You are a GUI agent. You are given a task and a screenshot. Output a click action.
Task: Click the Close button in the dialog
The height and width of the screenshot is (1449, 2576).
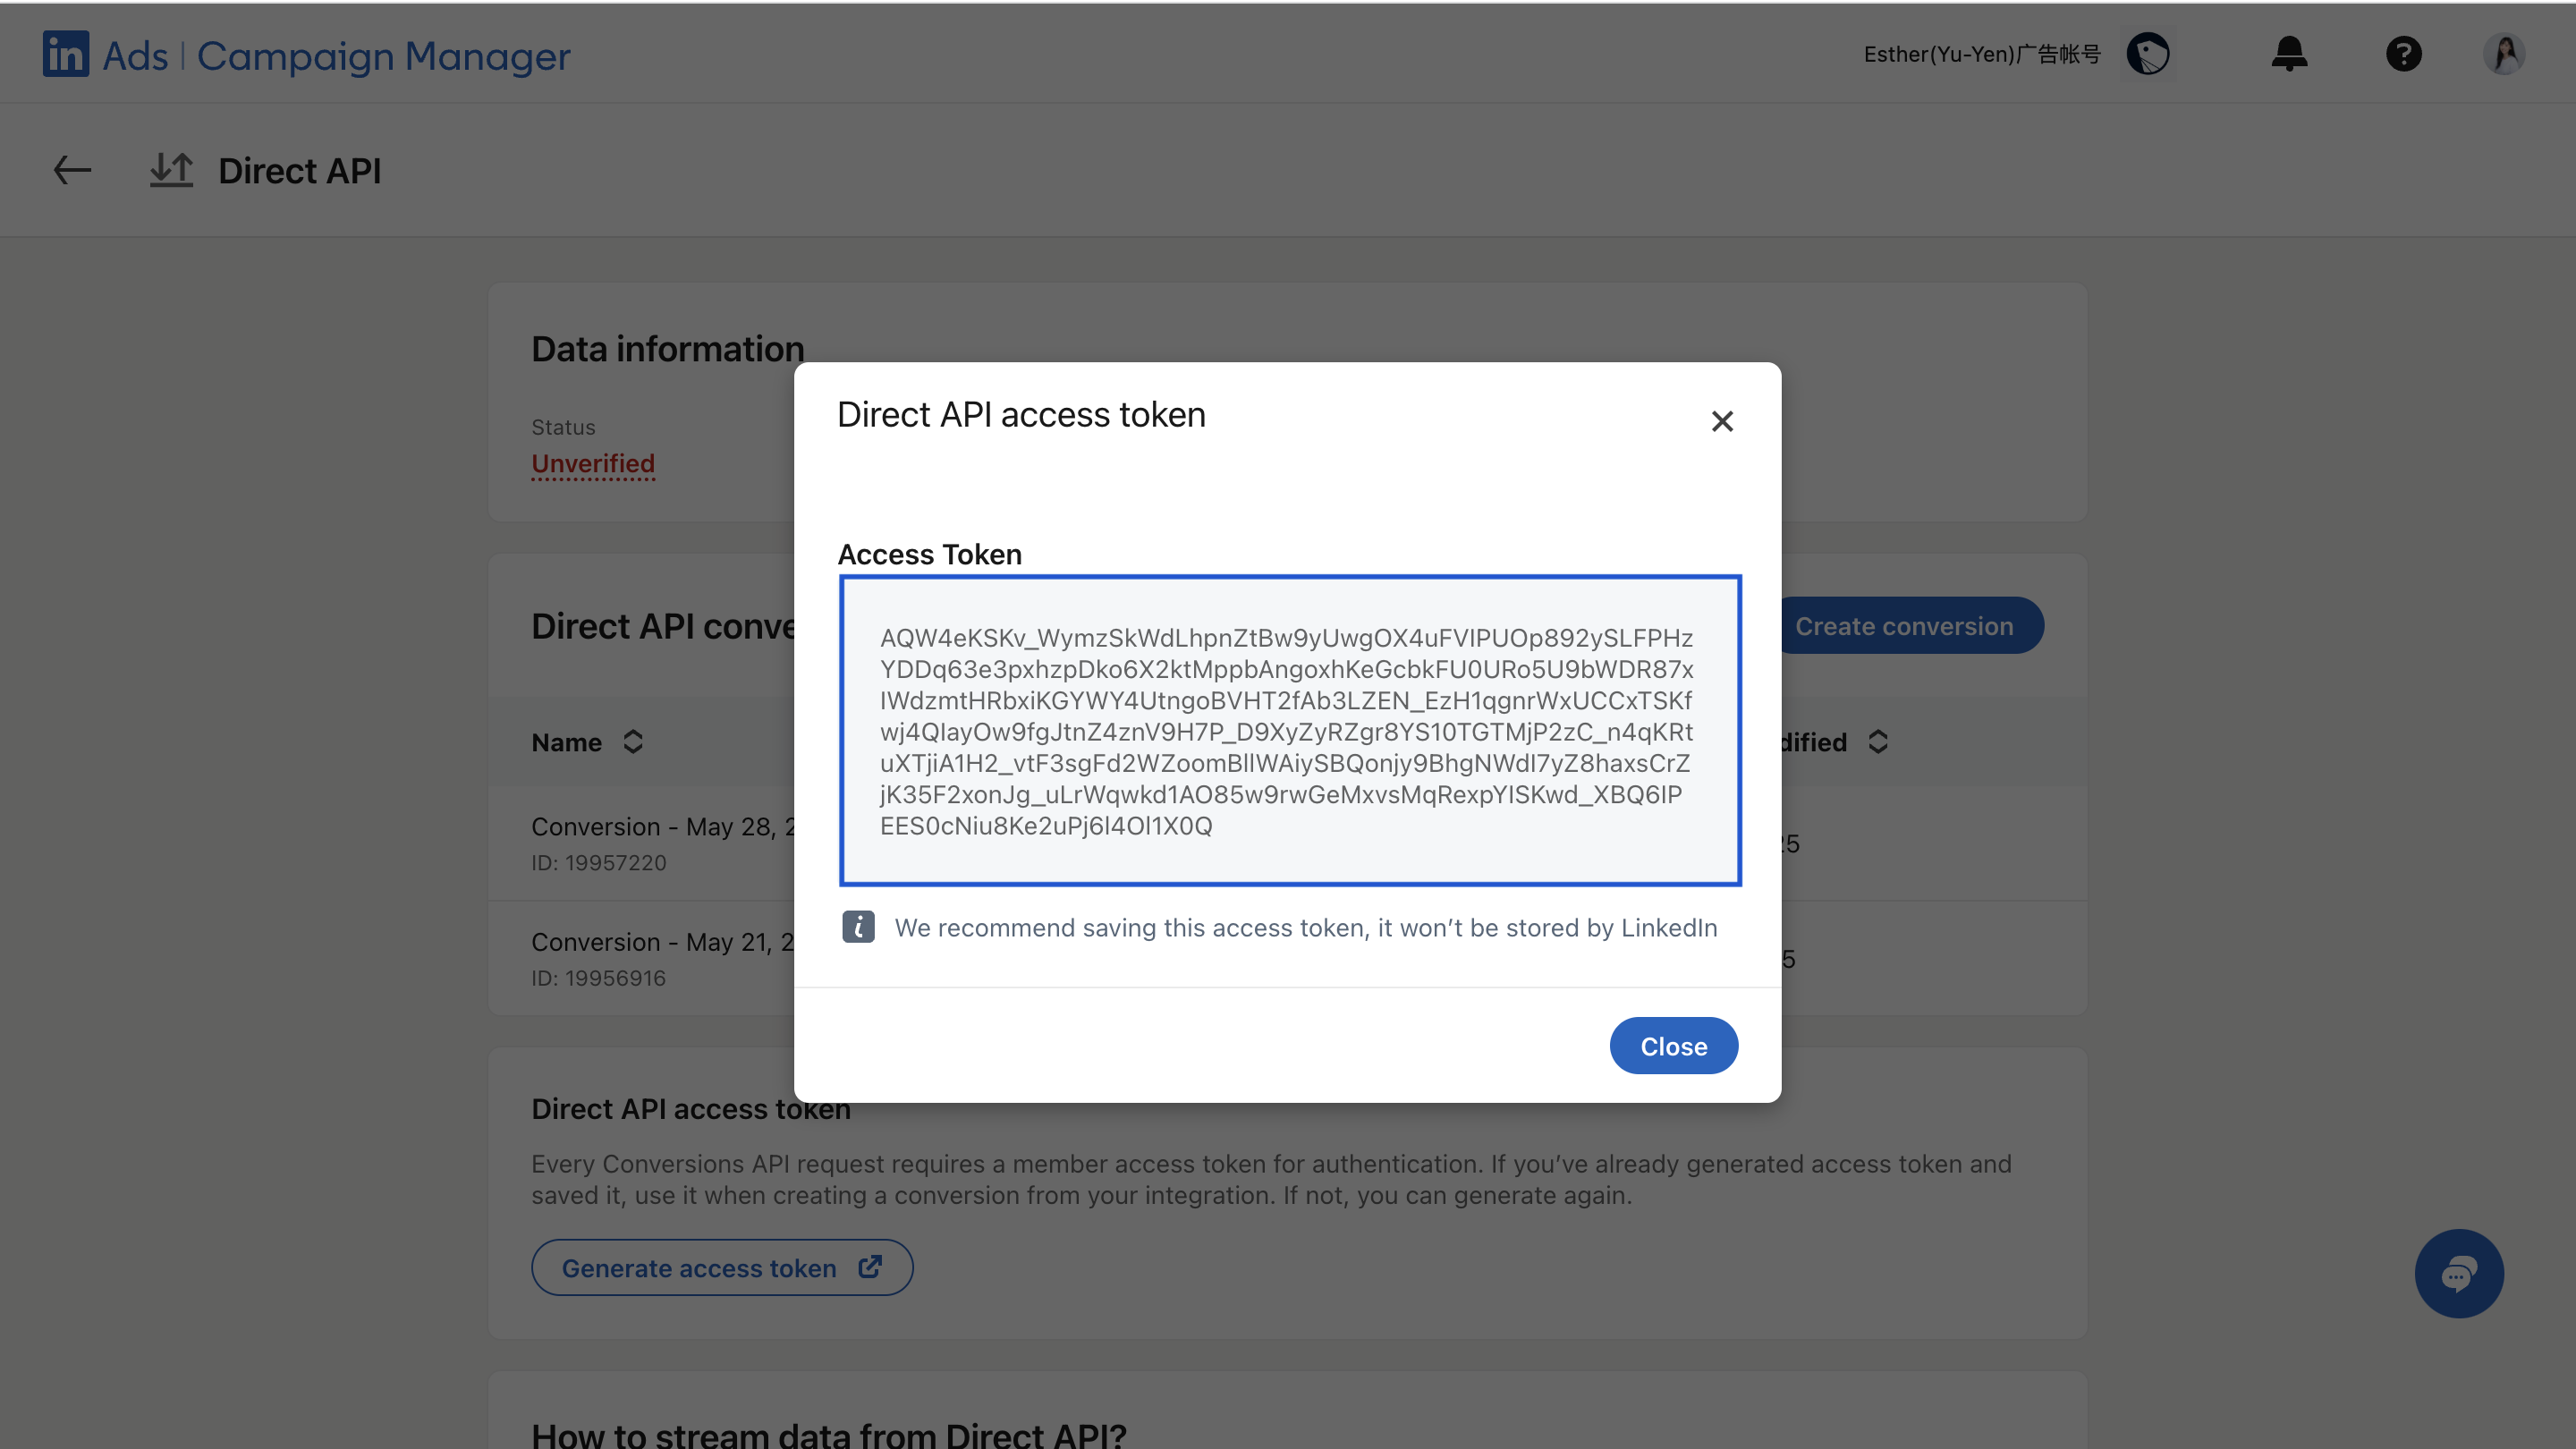(1673, 1046)
